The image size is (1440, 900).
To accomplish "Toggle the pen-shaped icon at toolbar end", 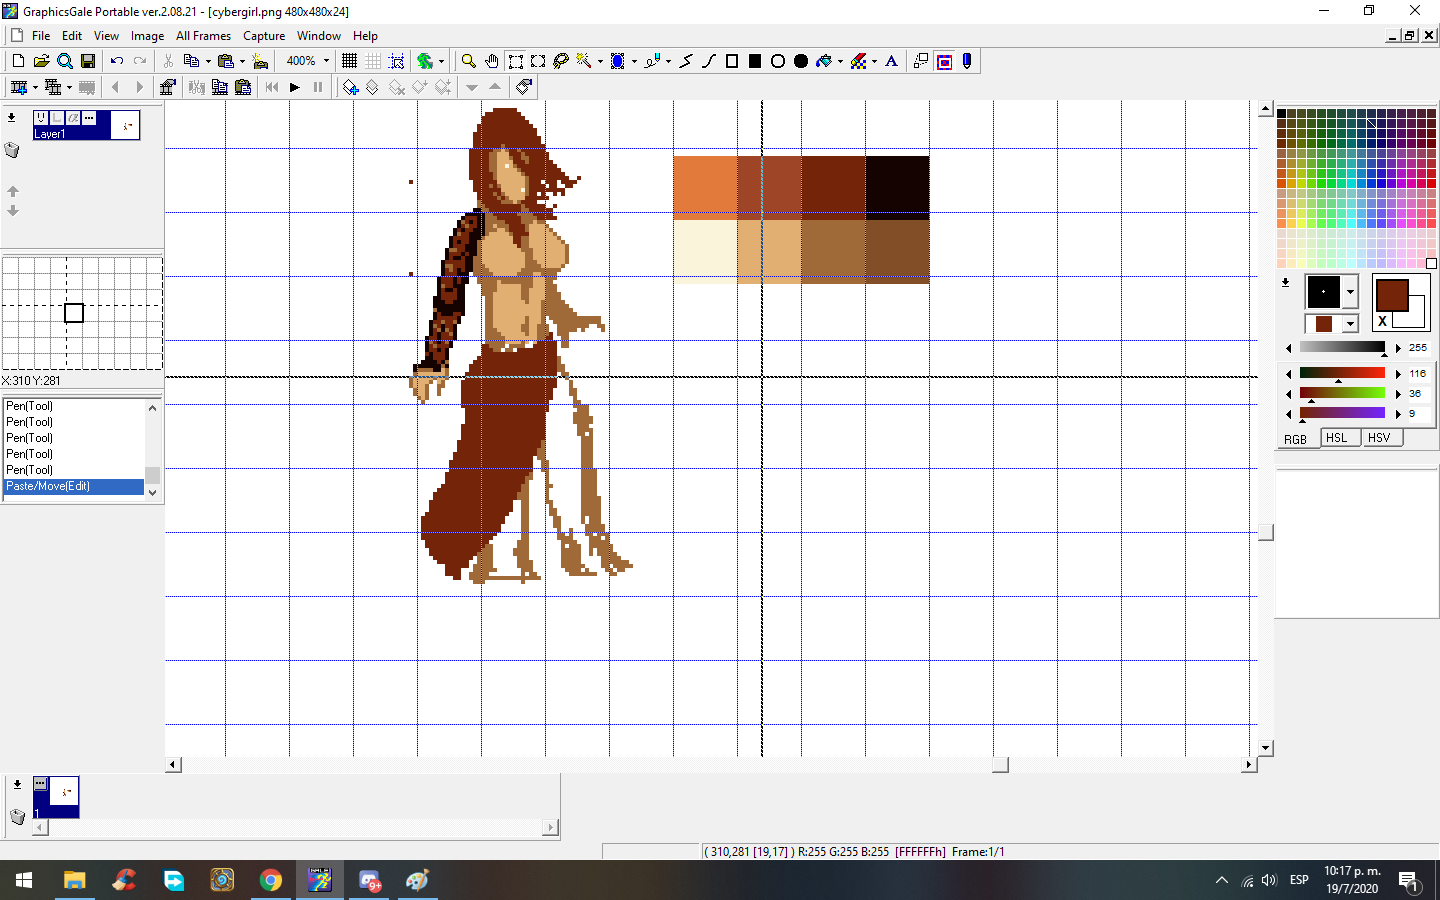I will point(967,61).
